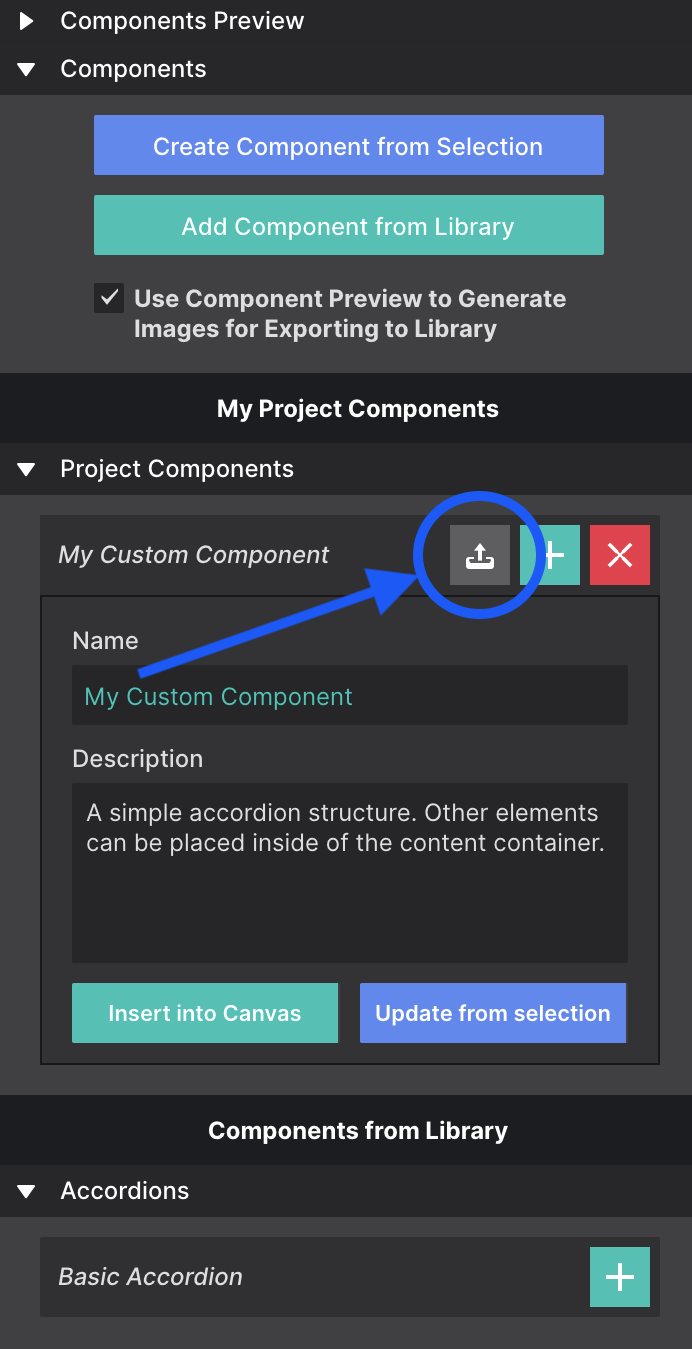
Task: Click the Components Preview label
Action: tap(182, 20)
